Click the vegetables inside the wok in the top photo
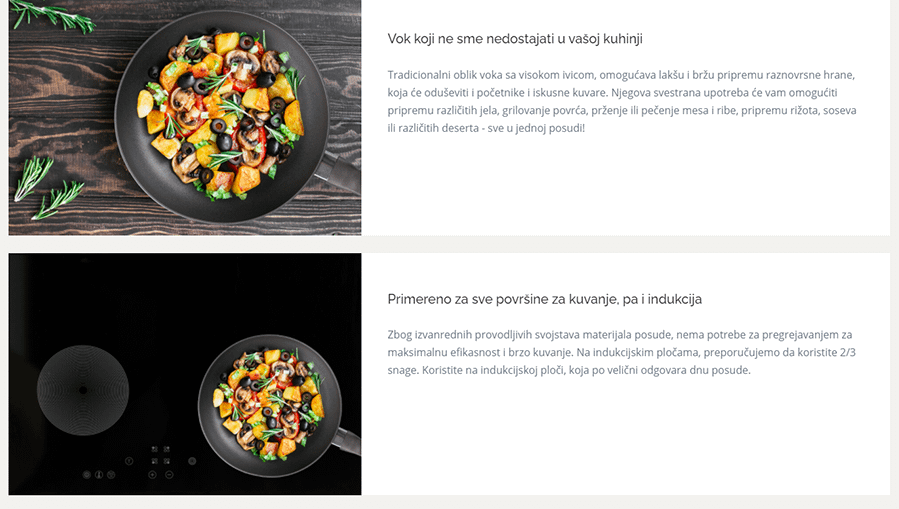This screenshot has width=899, height=509. (221, 112)
